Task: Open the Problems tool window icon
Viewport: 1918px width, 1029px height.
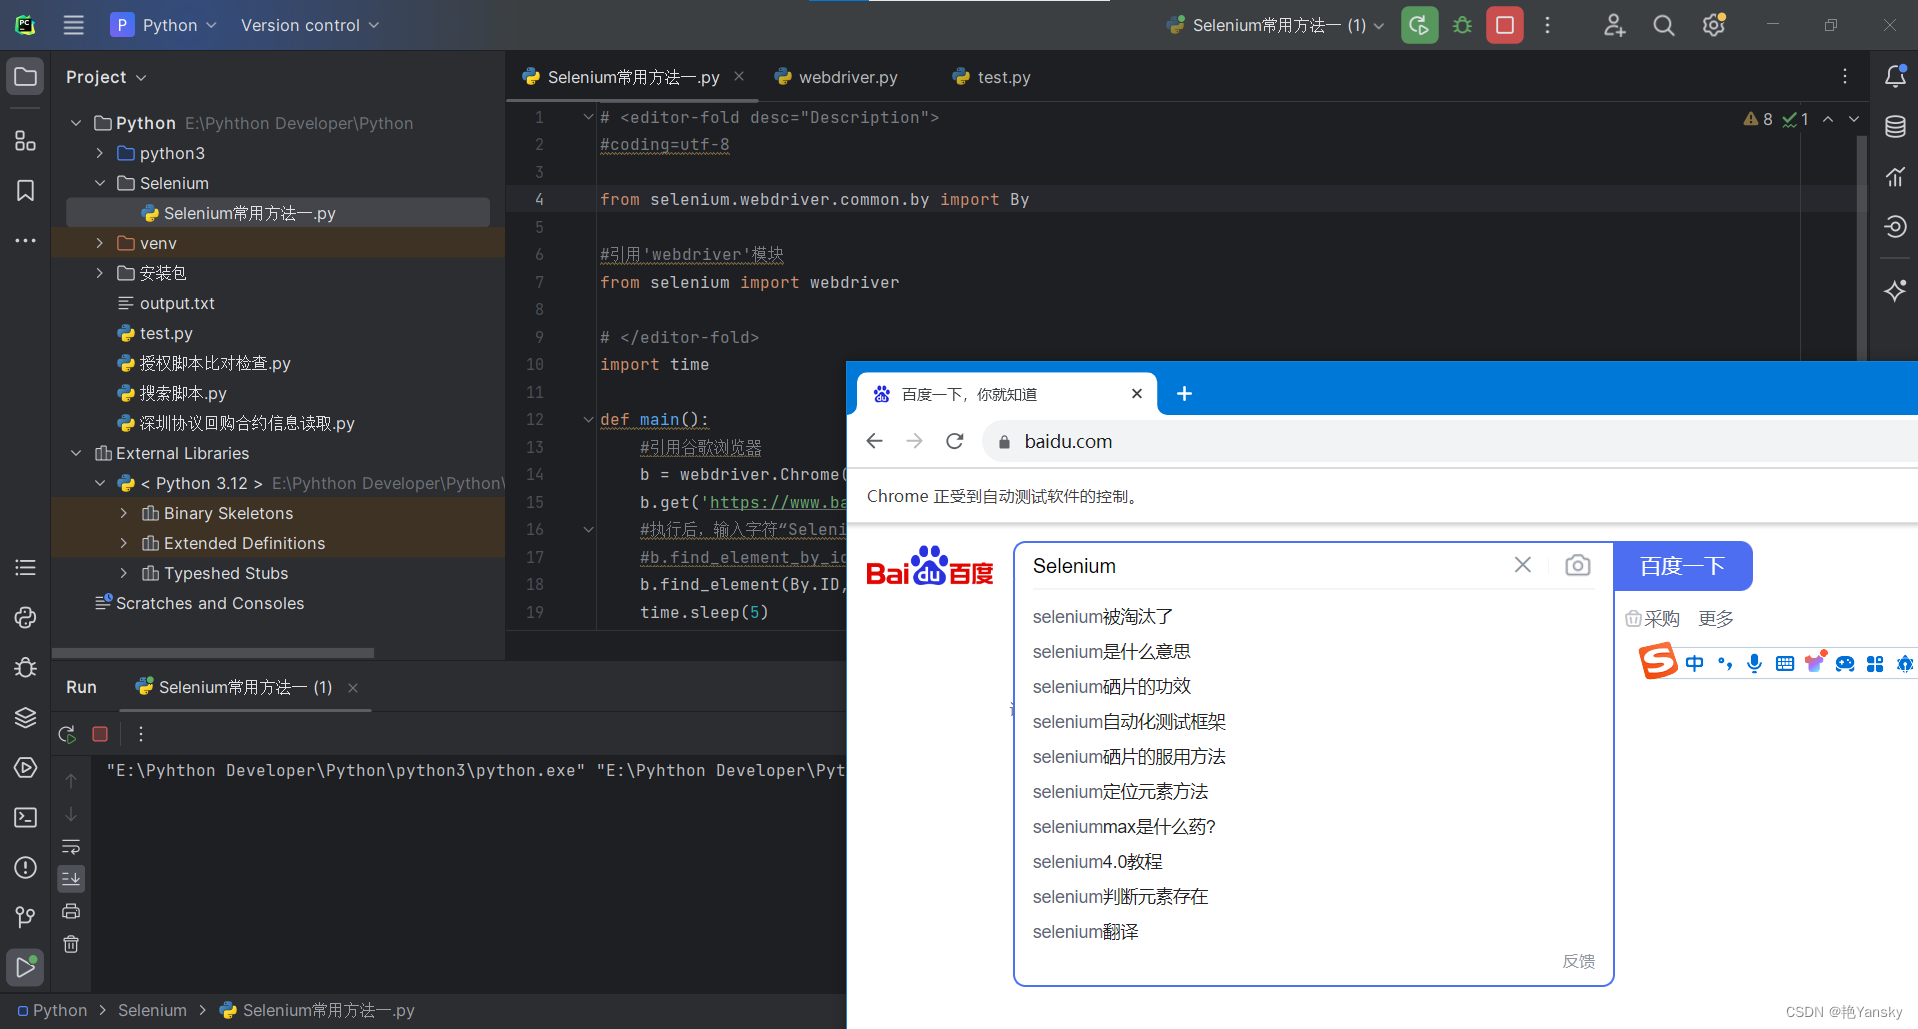Action: click(26, 867)
